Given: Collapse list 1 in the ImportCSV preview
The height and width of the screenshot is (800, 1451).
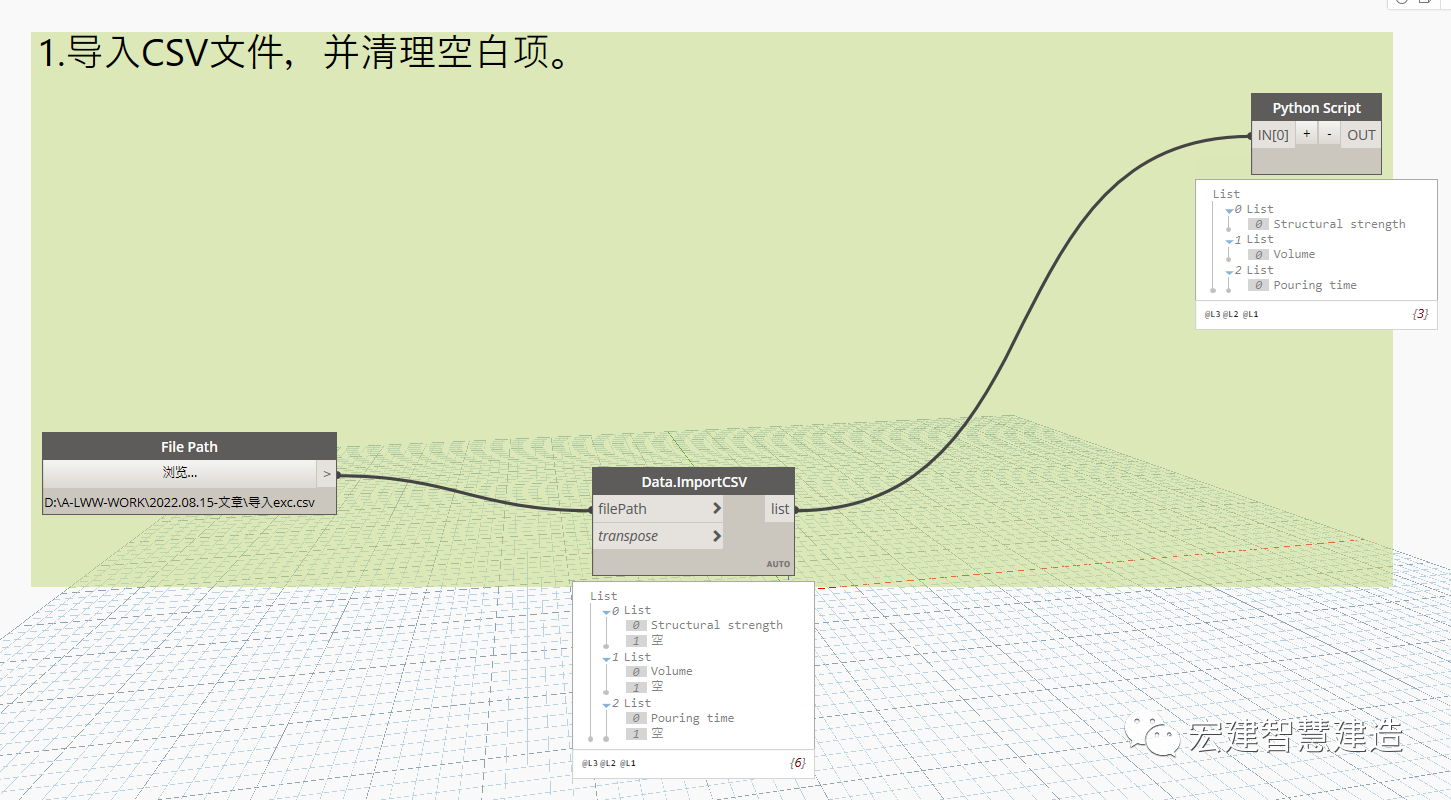Looking at the screenshot, I should click(x=607, y=658).
